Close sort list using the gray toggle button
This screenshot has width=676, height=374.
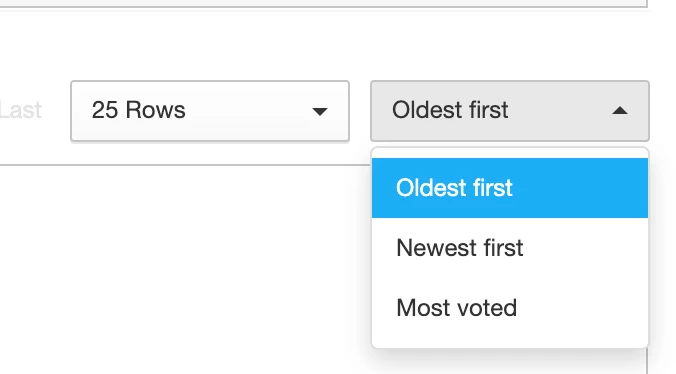510,111
